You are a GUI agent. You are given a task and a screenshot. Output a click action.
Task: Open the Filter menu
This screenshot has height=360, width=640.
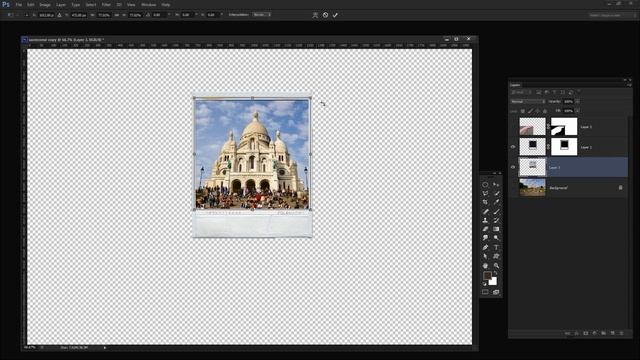tap(106, 5)
